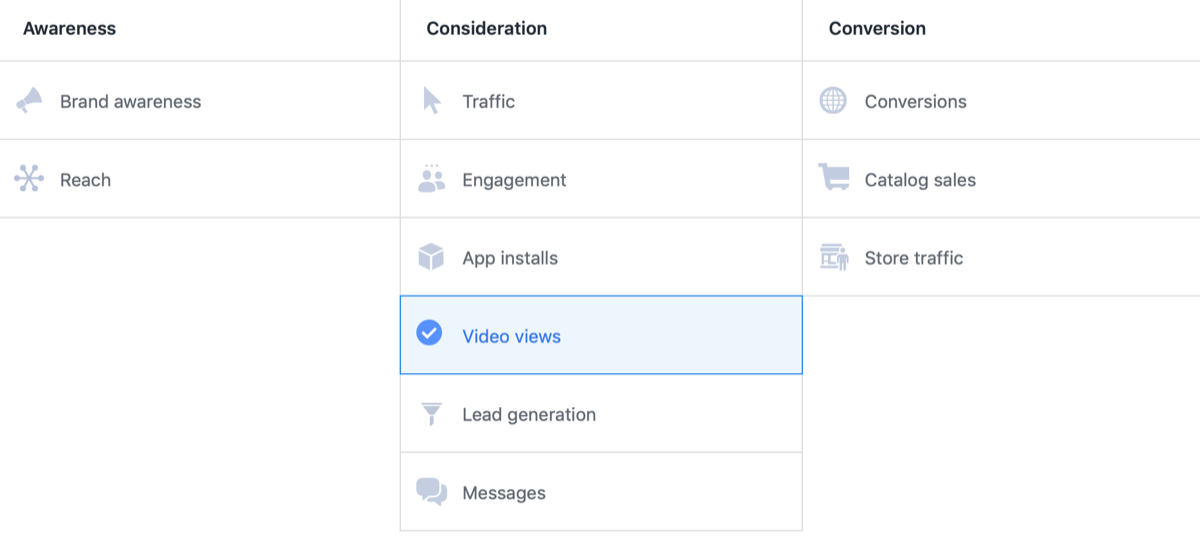Click the Reach network nodes icon
Viewport: 1200px width, 557px height.
tap(29, 180)
